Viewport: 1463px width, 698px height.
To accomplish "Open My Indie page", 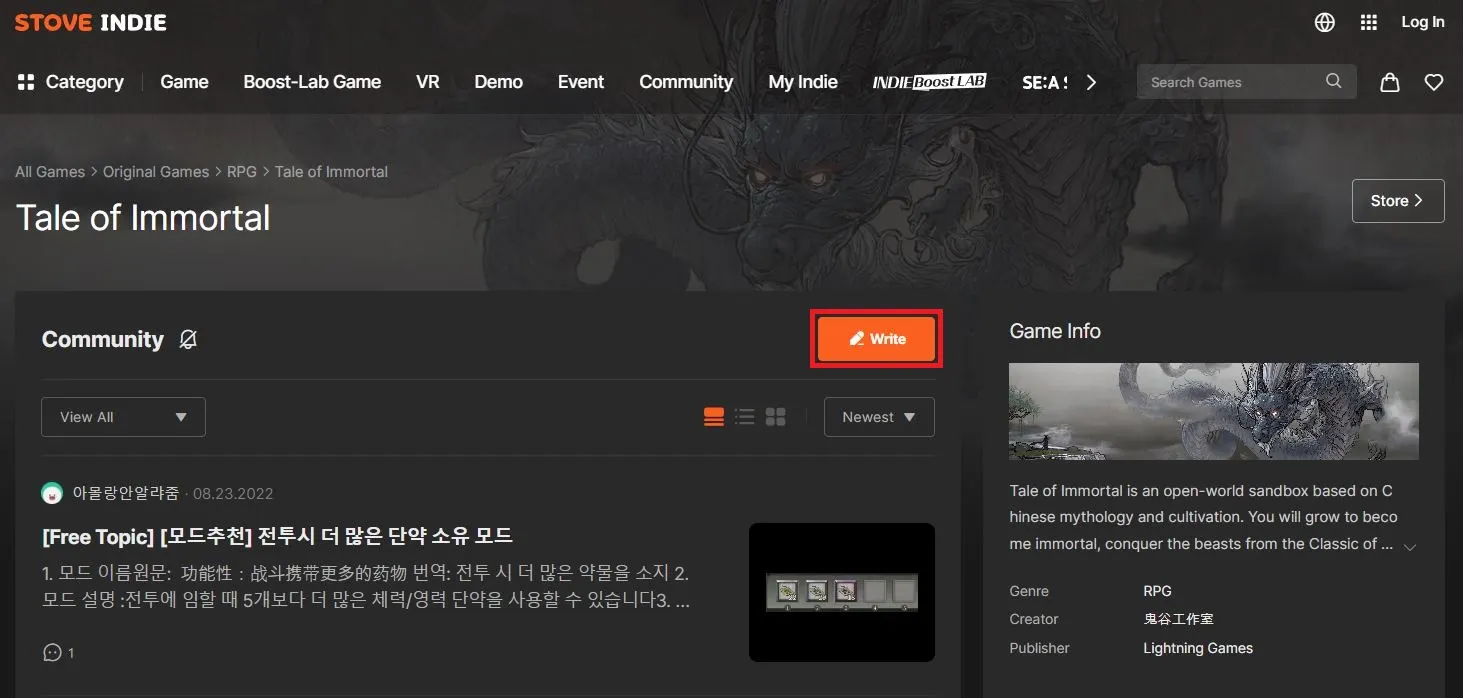I will [803, 82].
